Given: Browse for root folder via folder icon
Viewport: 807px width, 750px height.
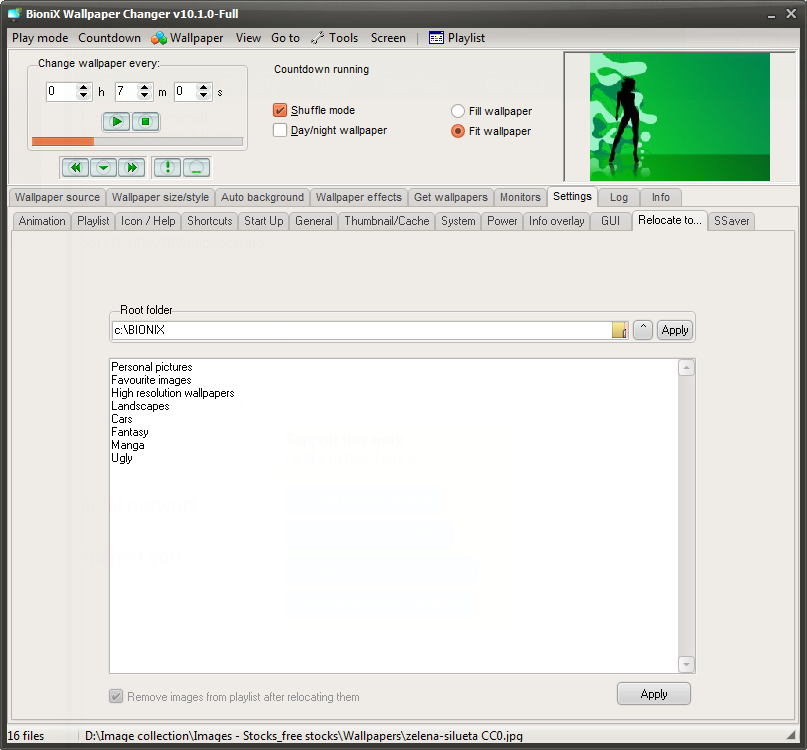Looking at the screenshot, I should click(620, 330).
